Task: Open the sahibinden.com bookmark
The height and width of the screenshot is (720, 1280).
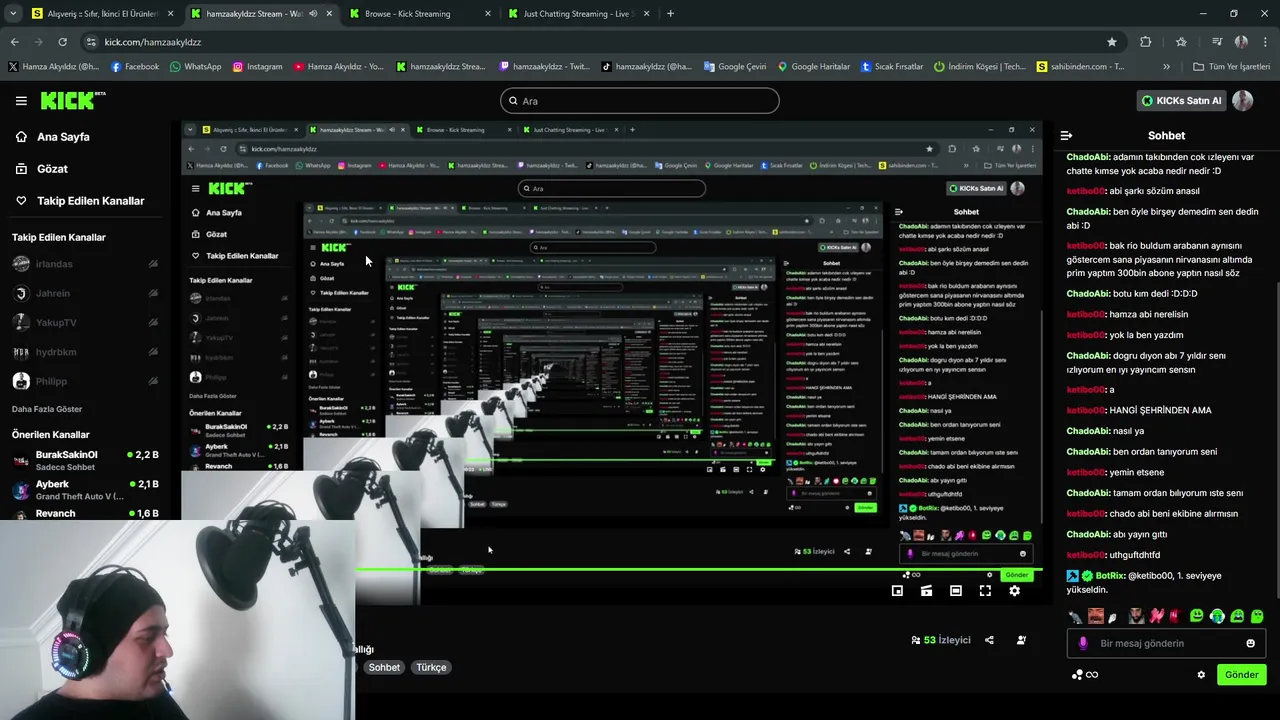Action: 1080,67
